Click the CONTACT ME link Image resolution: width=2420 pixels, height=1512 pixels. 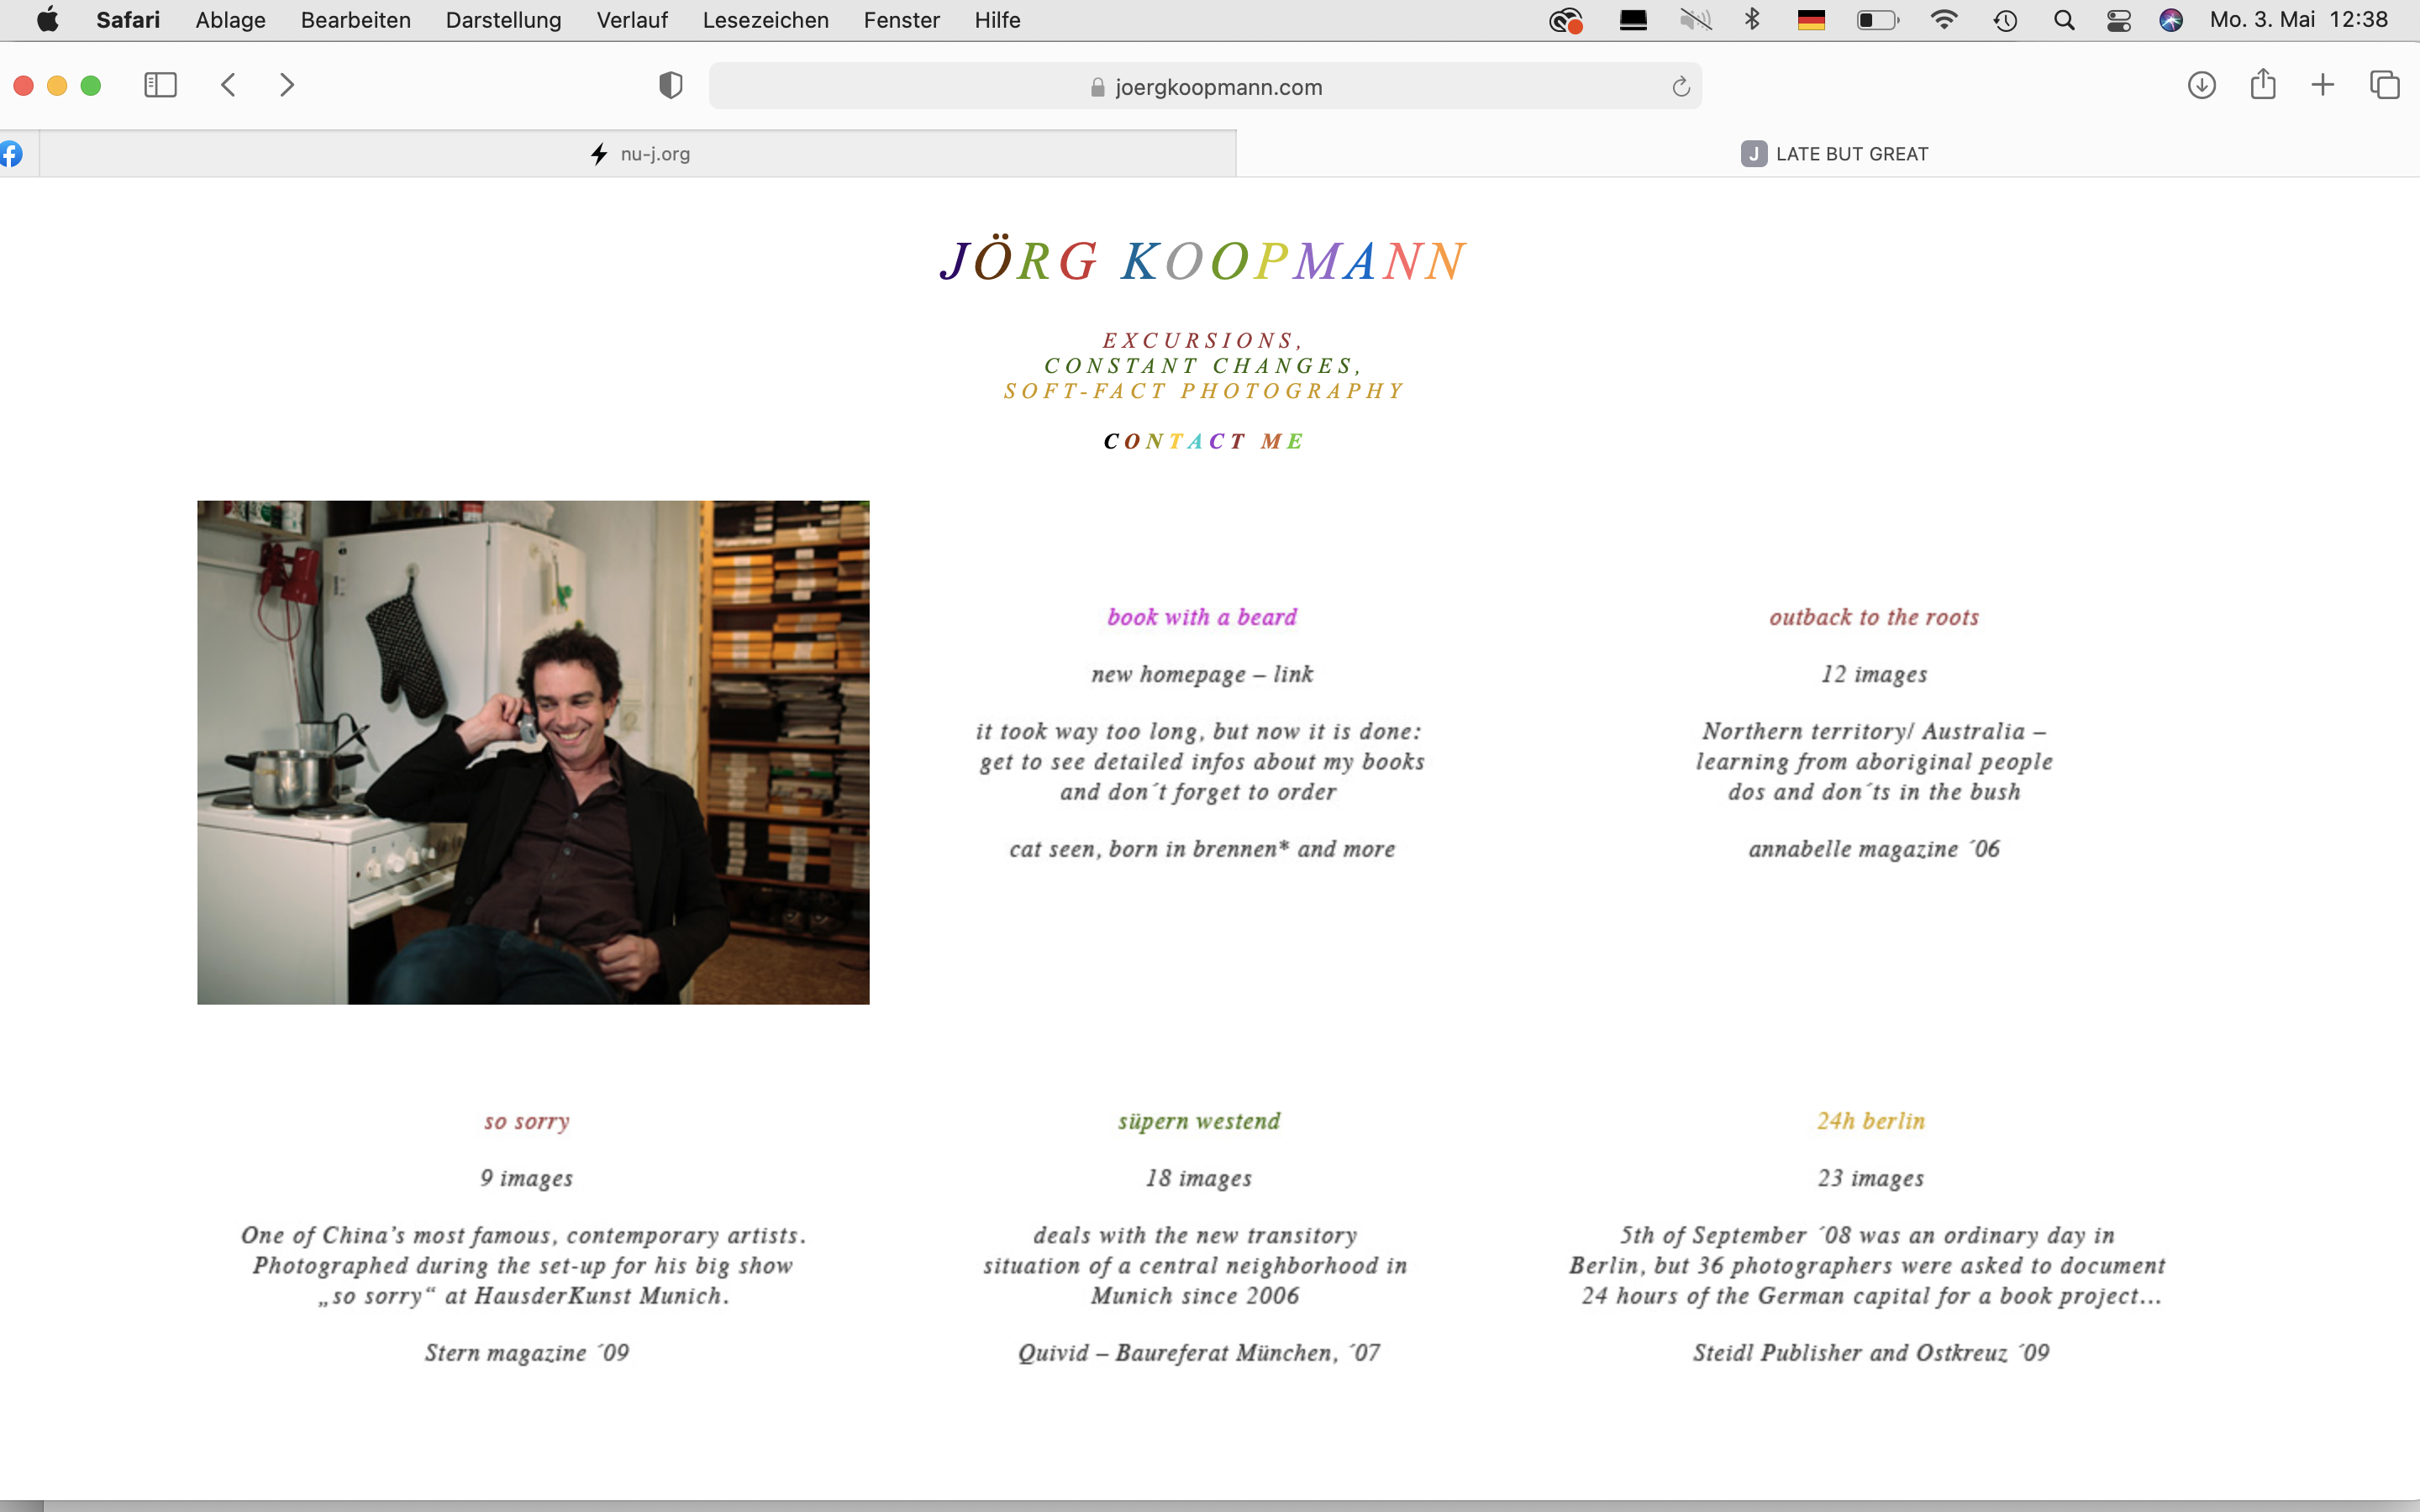coord(1203,441)
